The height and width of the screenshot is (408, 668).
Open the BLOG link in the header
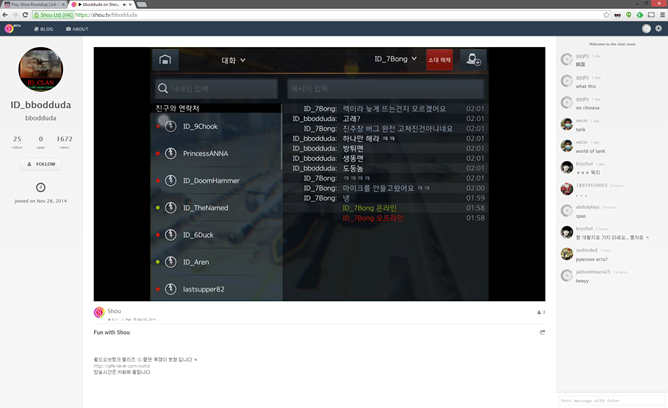coord(43,29)
